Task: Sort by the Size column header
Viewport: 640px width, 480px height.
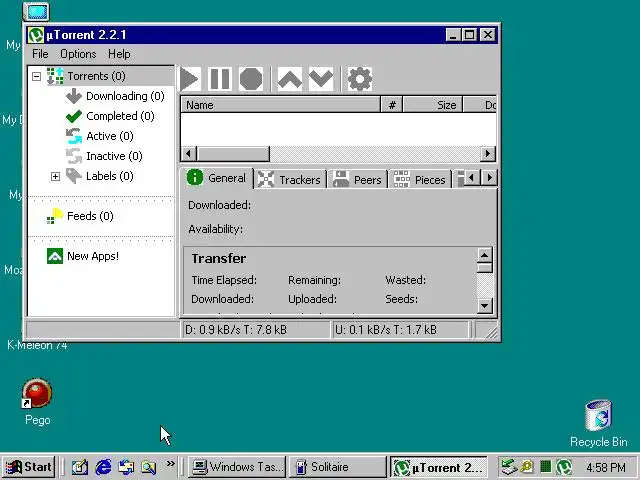Action: pyautogui.click(x=433, y=105)
